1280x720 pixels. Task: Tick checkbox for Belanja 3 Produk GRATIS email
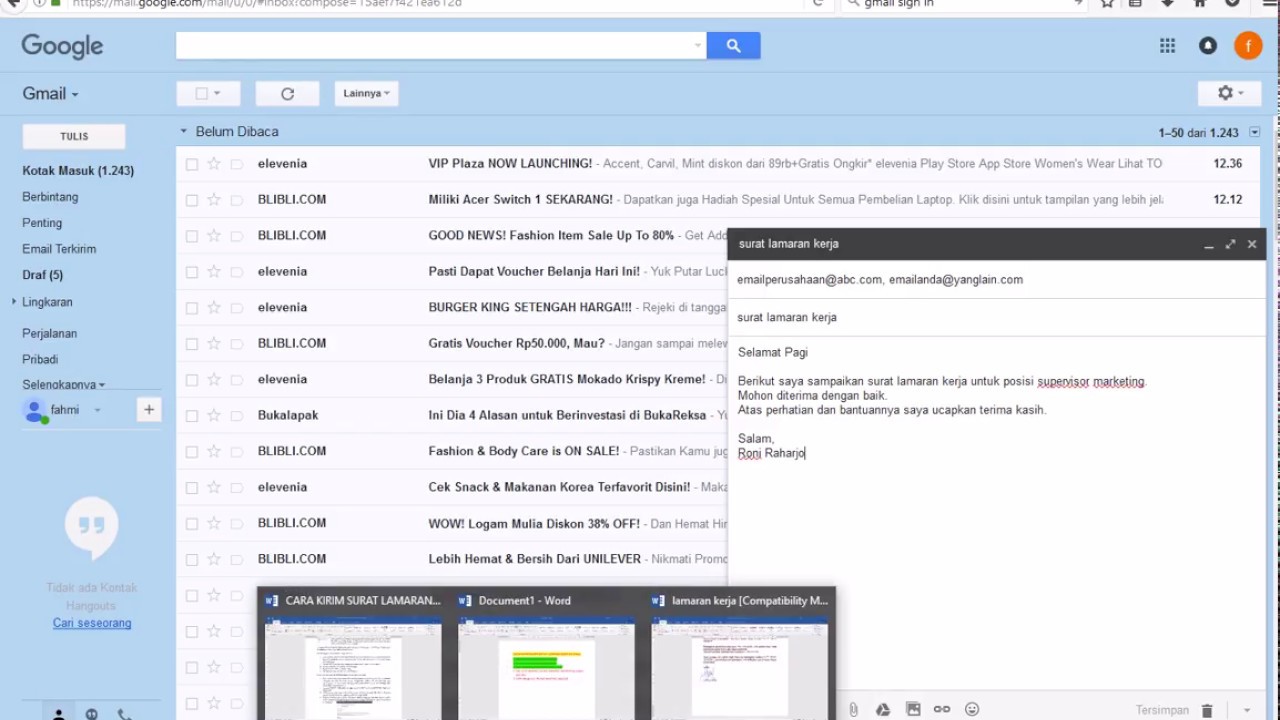point(191,380)
